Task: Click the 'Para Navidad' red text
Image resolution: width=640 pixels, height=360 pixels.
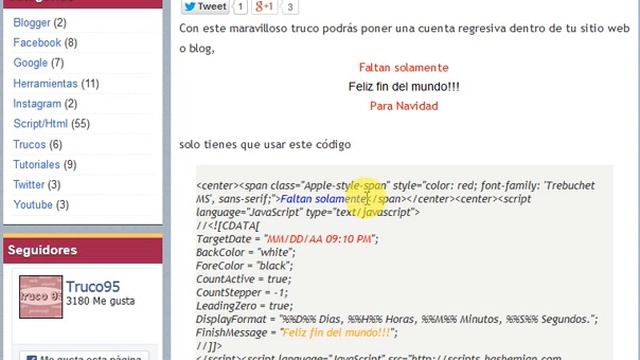Action: [x=404, y=106]
